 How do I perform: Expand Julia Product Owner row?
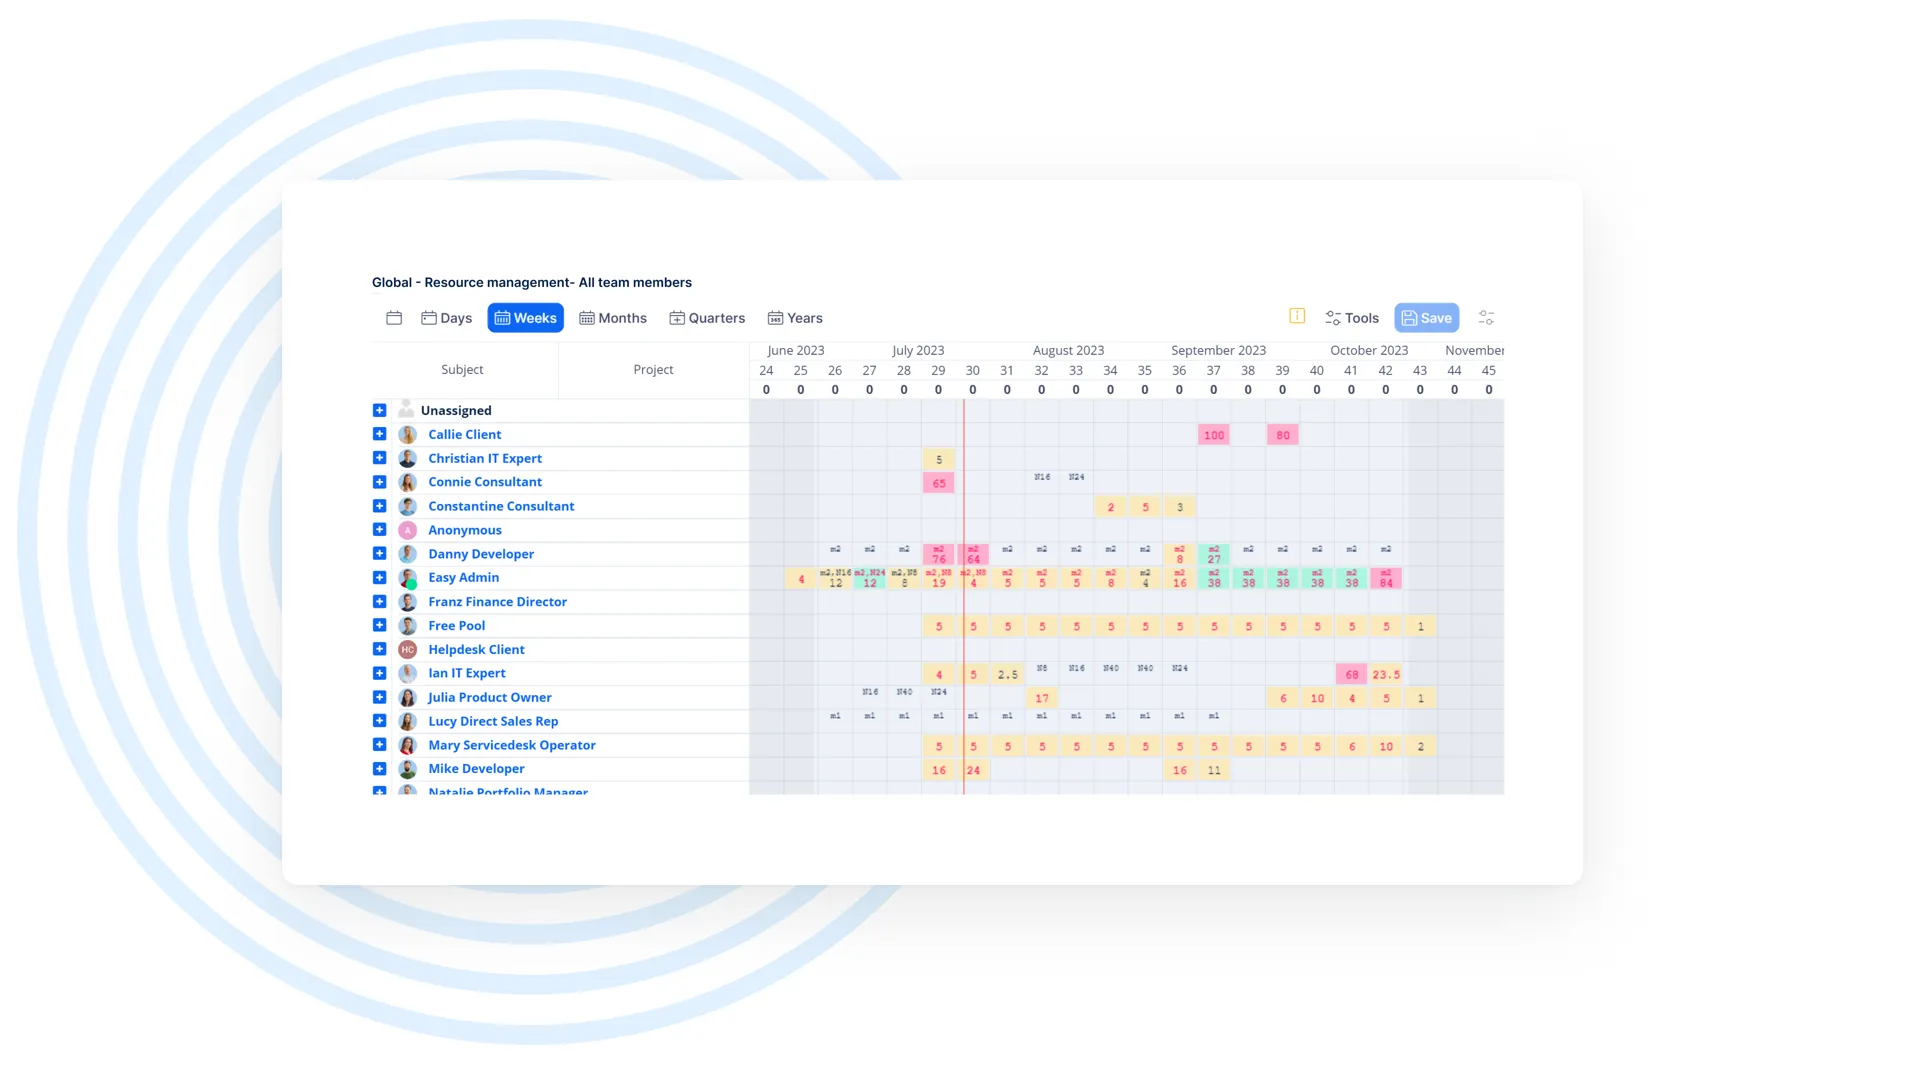pos(379,697)
